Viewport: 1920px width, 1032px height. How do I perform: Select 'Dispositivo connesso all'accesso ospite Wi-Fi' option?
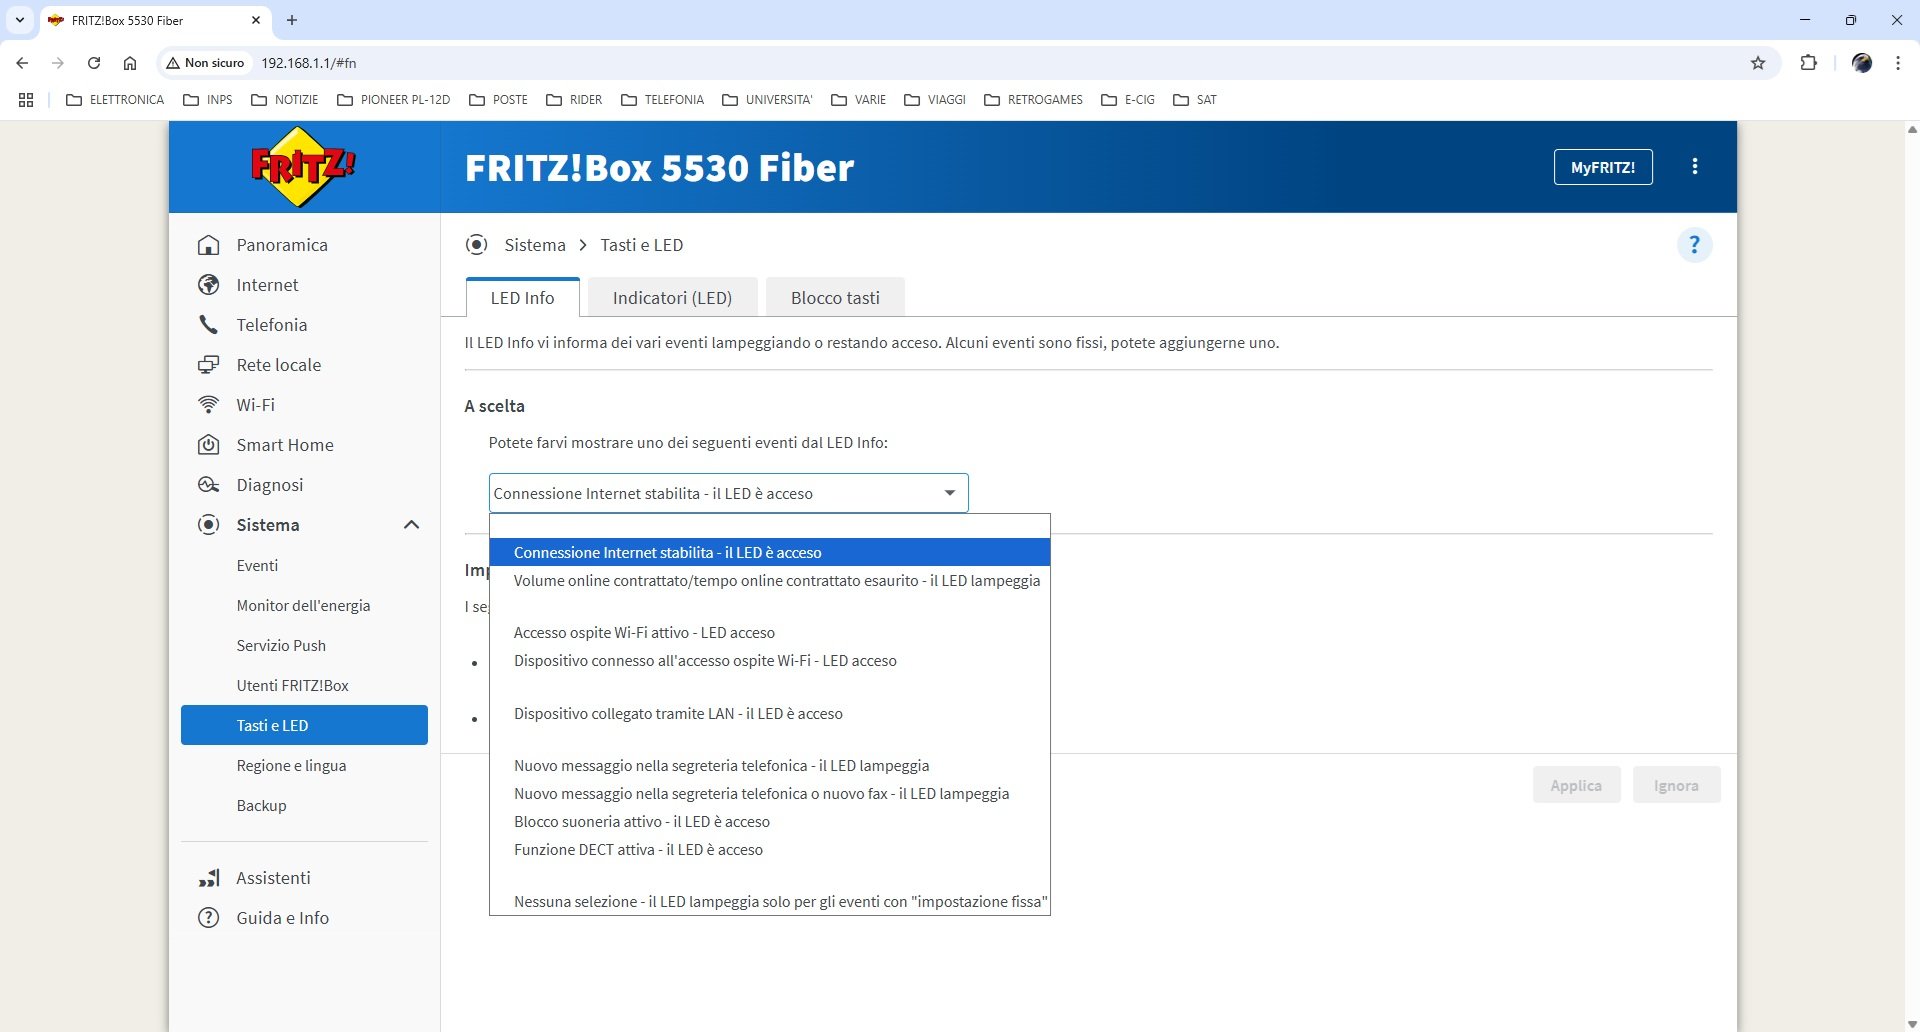pos(770,661)
